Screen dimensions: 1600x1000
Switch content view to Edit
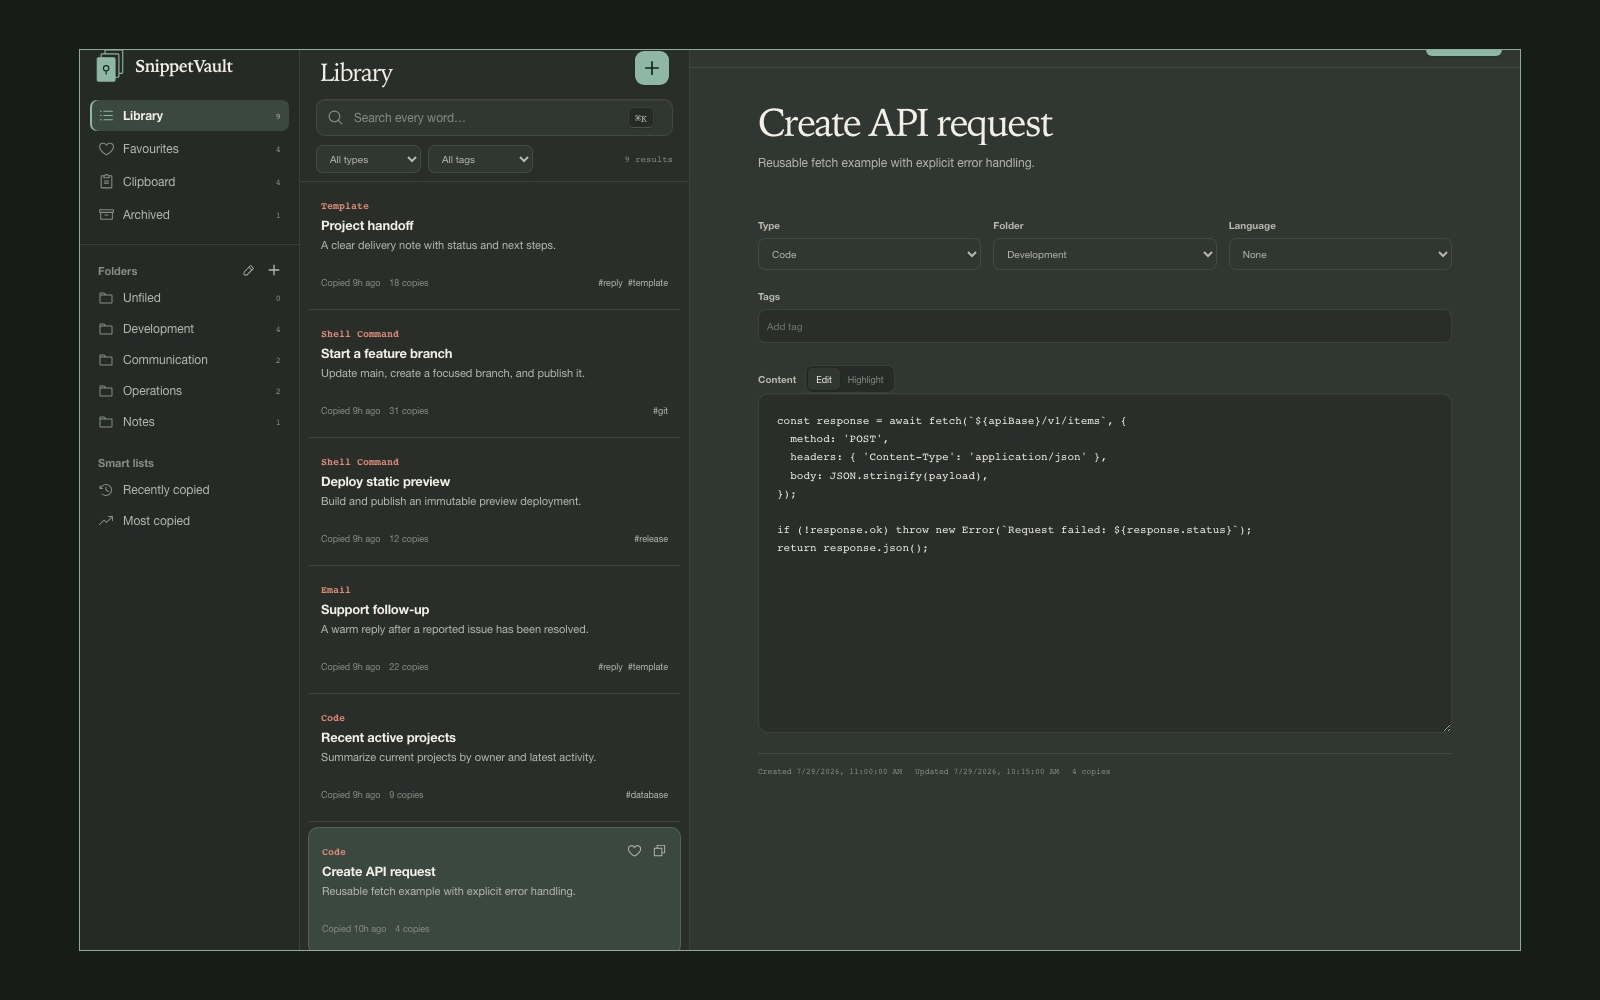(x=824, y=380)
